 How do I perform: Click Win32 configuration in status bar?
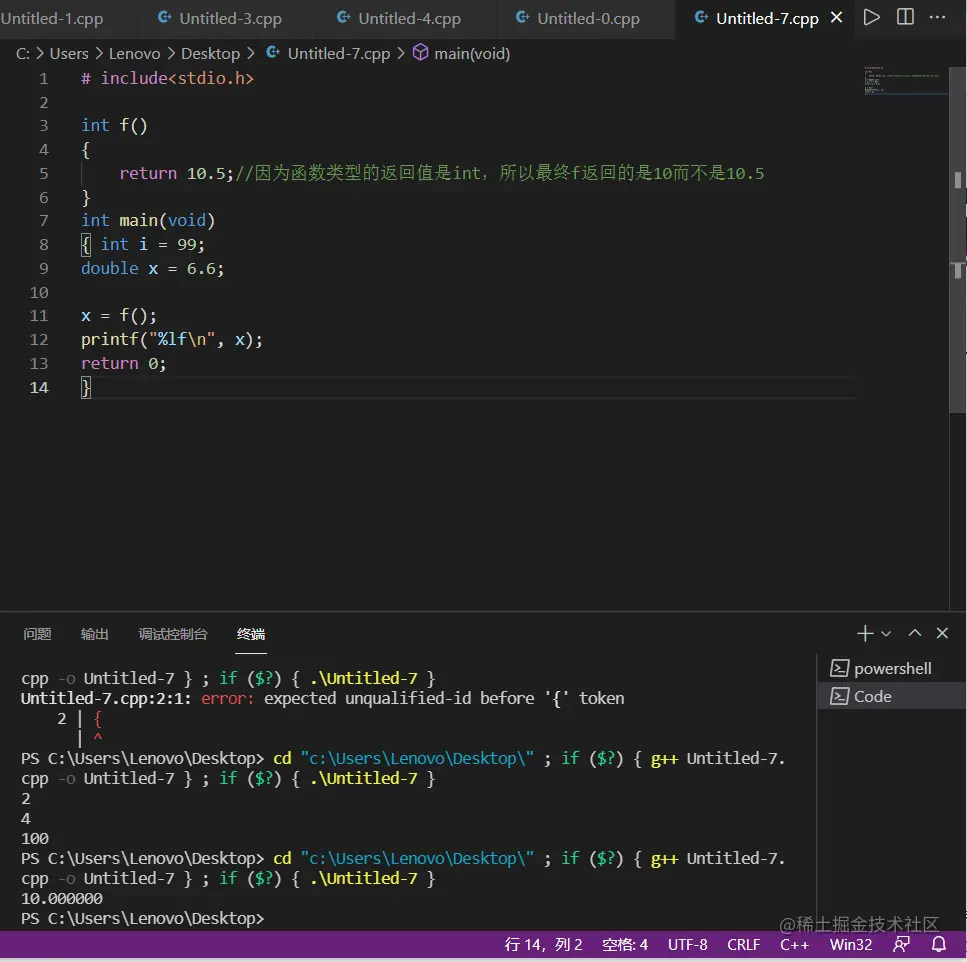click(x=851, y=945)
